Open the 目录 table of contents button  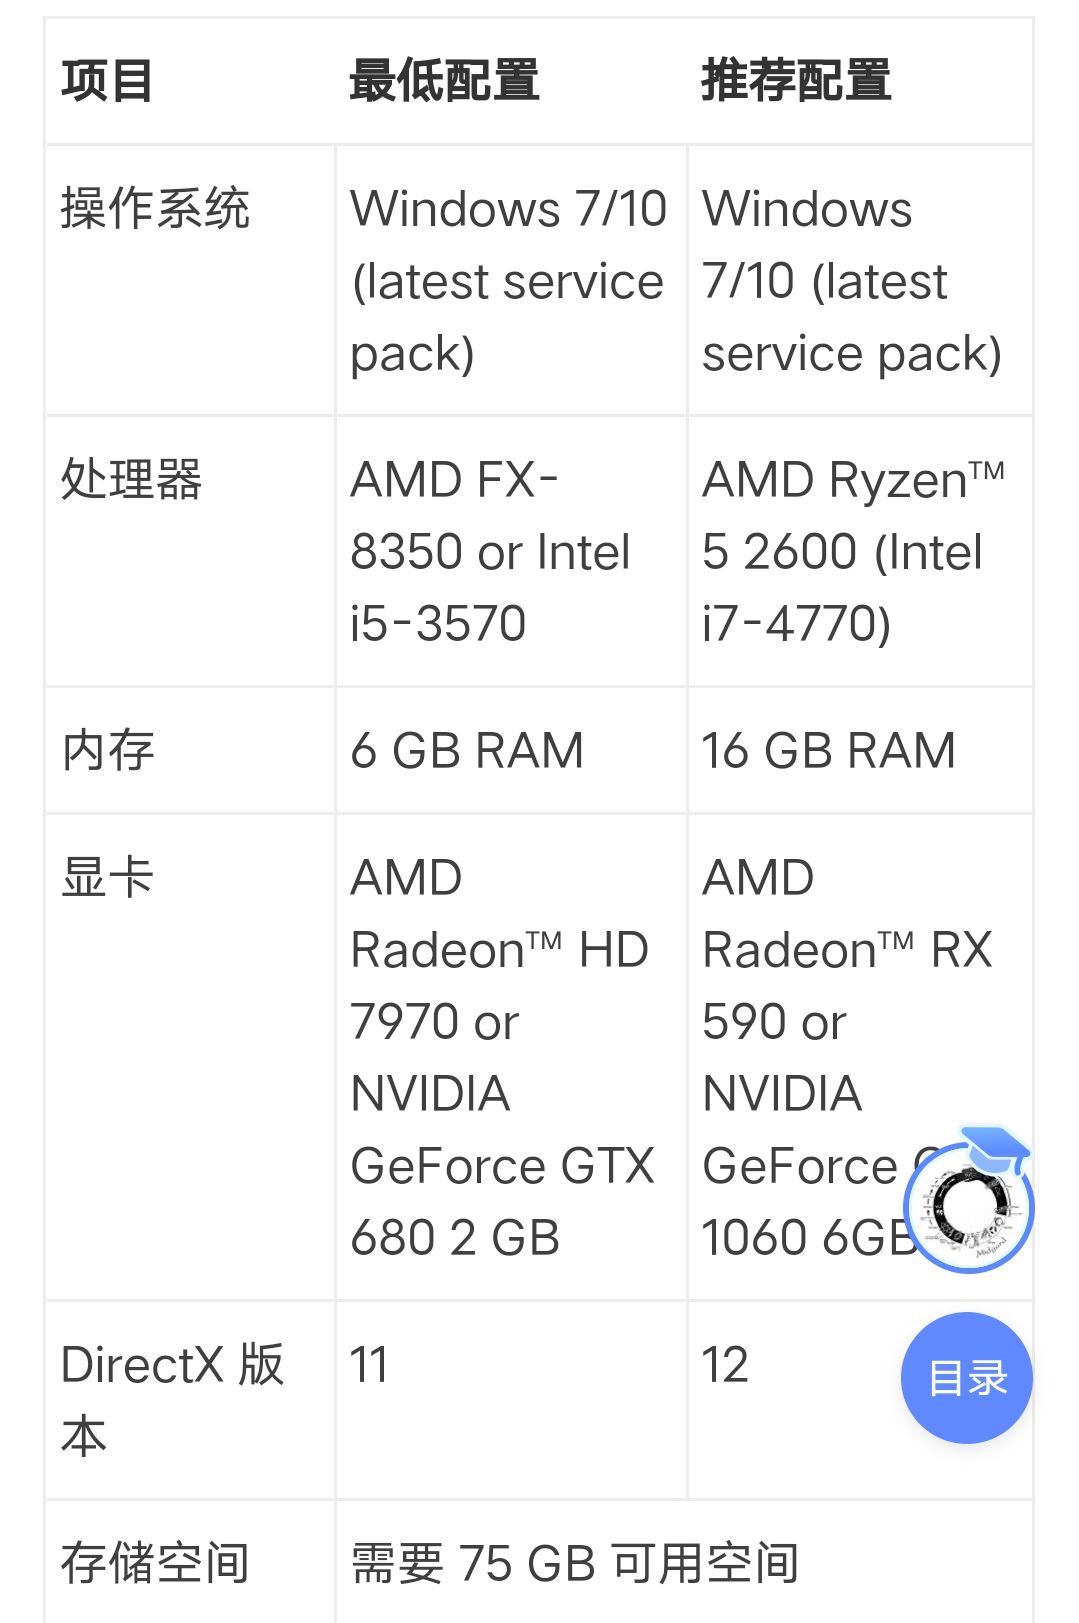[966, 1377]
